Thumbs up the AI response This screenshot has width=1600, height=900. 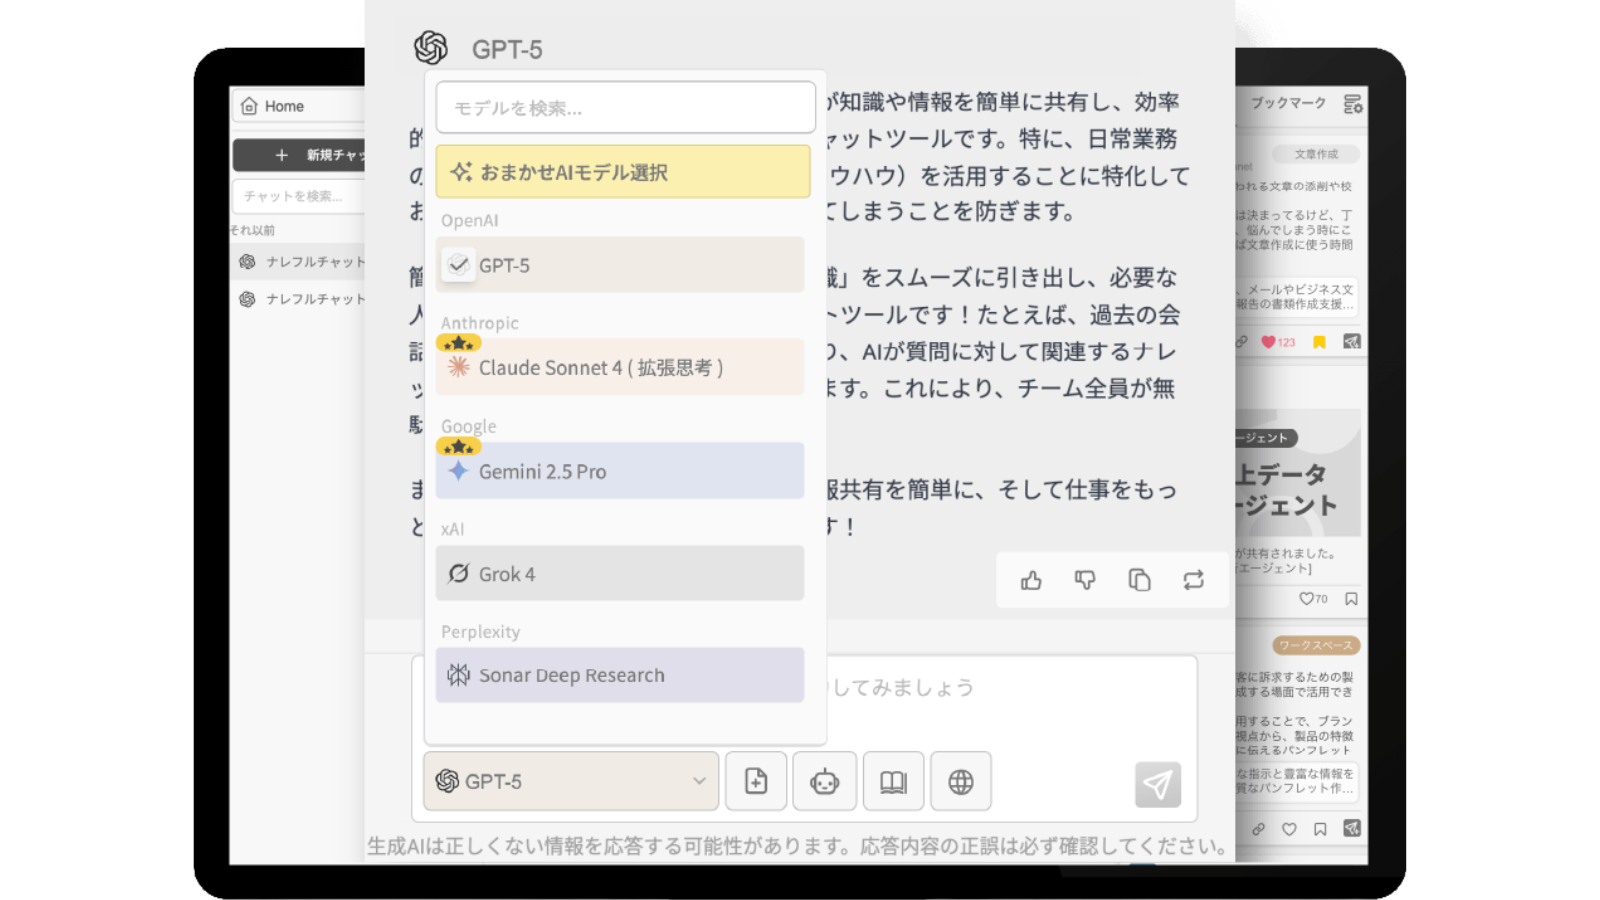pos(1031,580)
